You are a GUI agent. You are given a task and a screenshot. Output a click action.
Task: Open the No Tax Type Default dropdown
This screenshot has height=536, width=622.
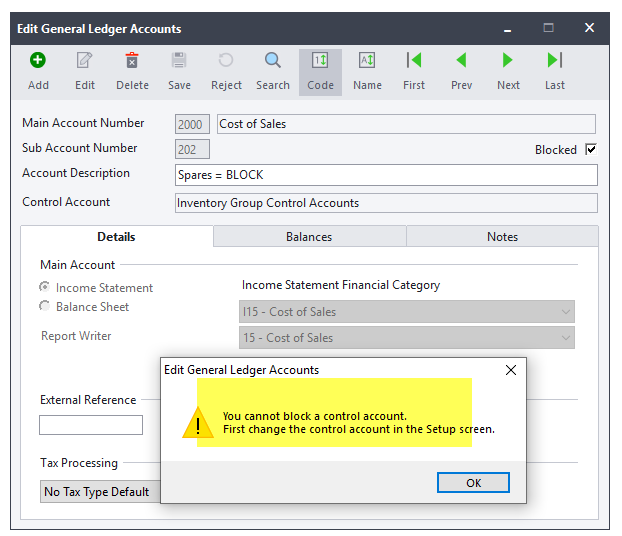click(98, 492)
